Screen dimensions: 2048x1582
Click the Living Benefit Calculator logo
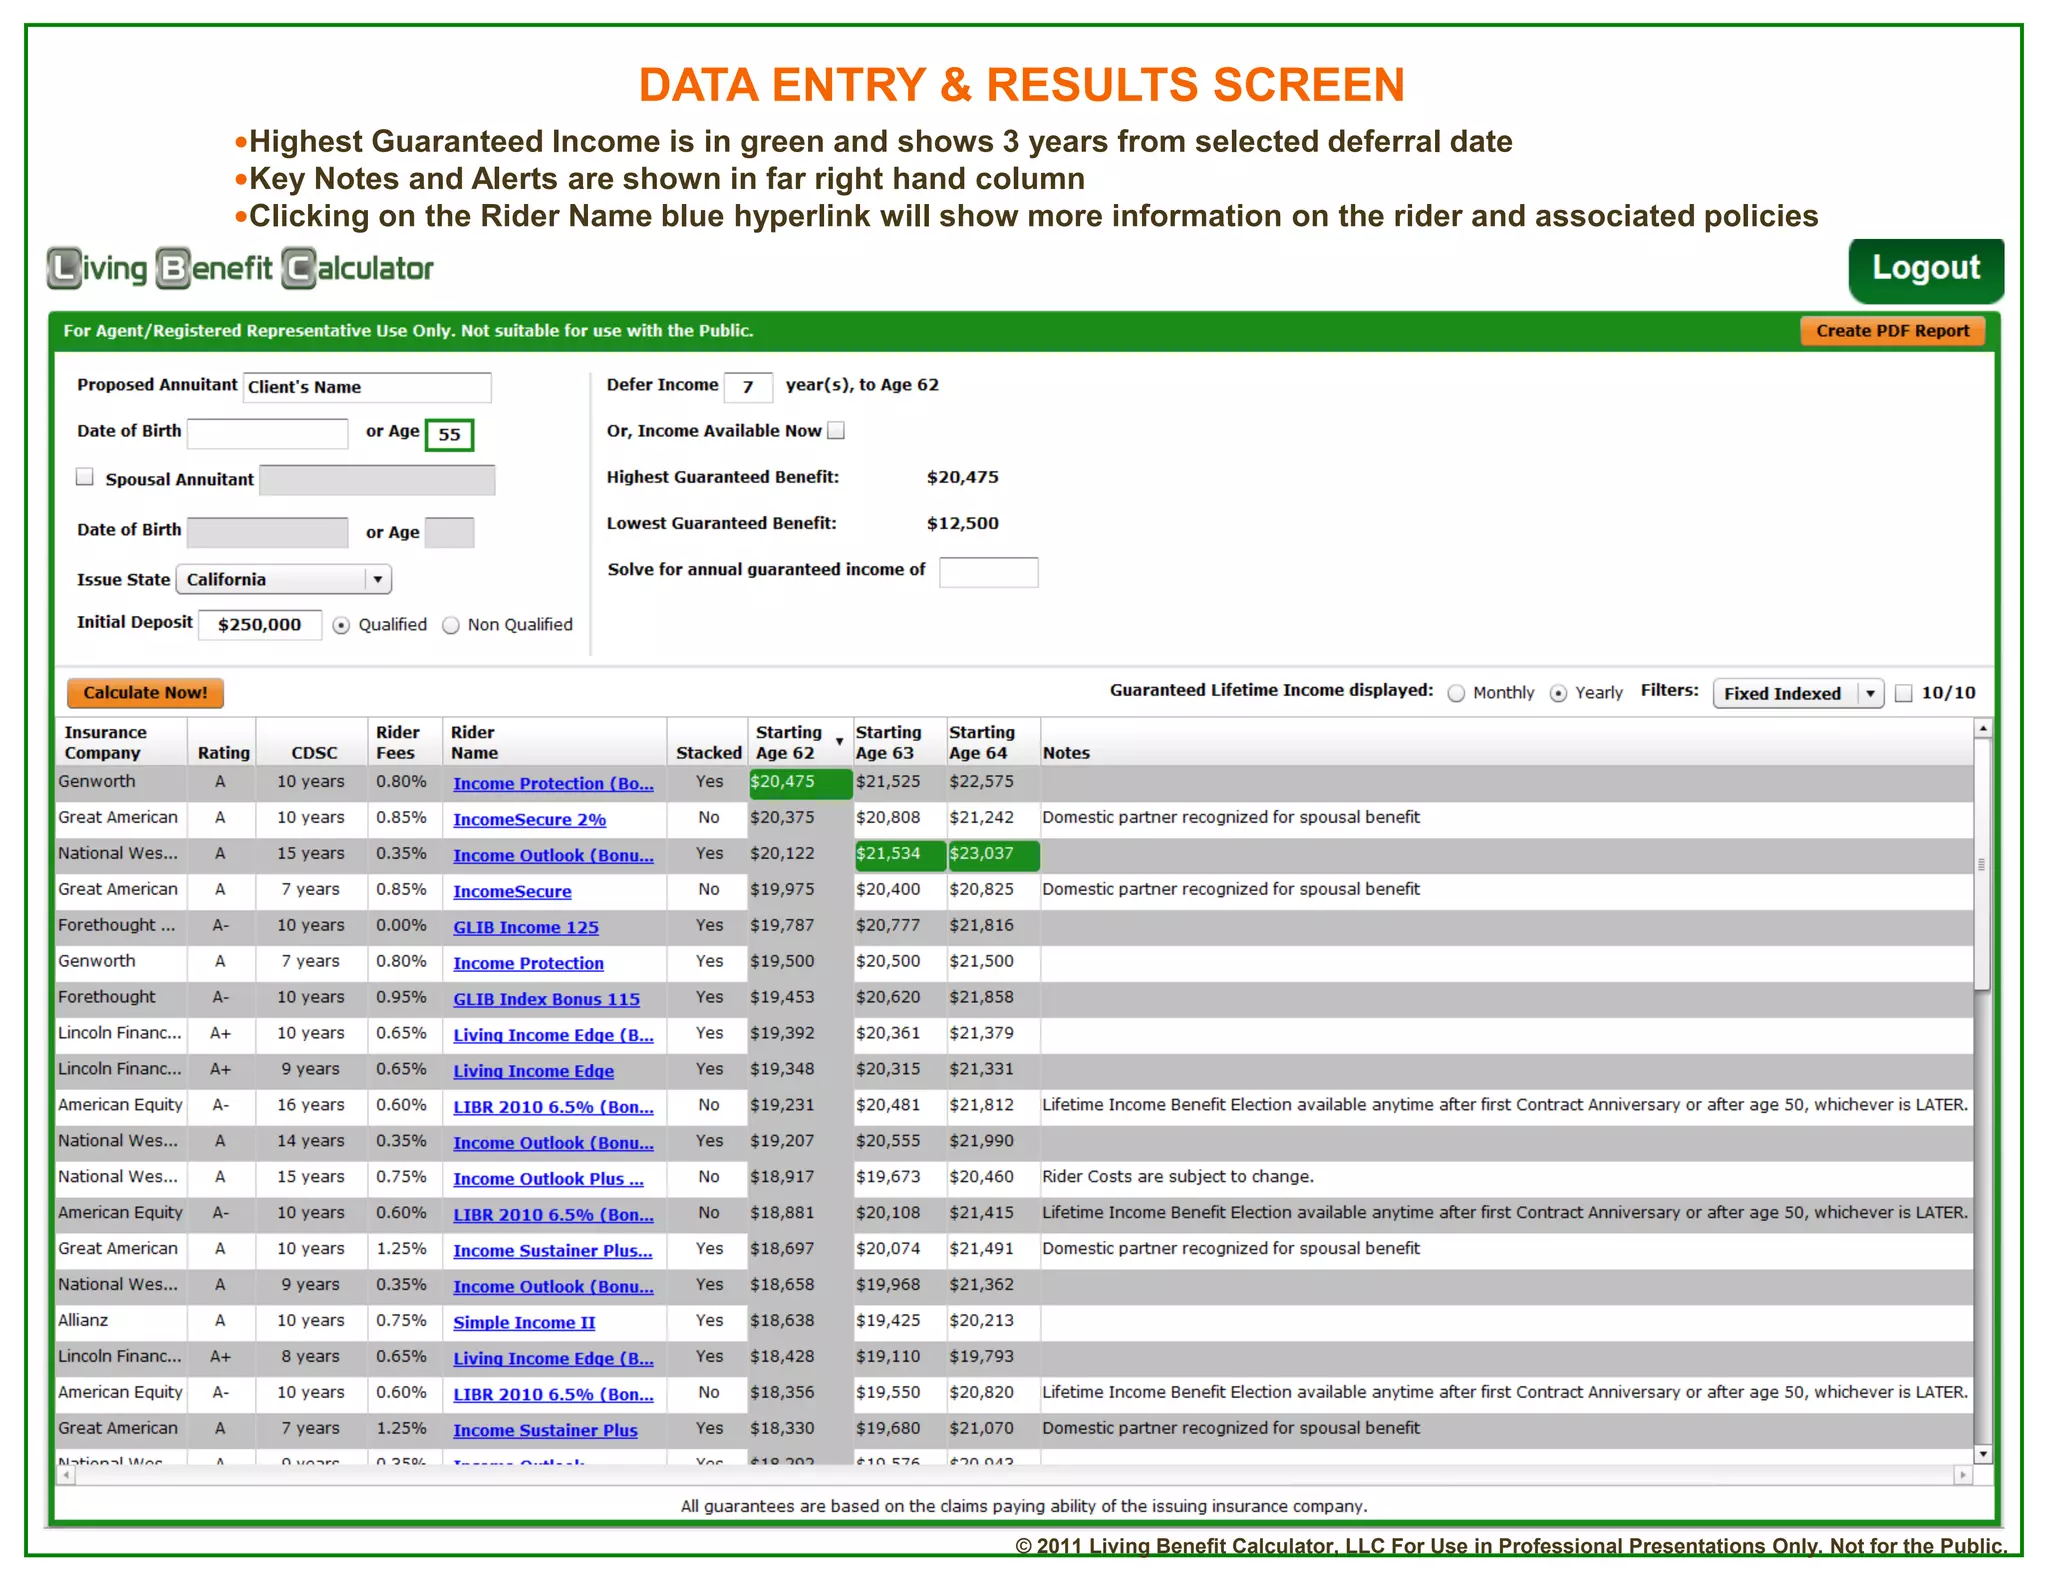coord(240,268)
